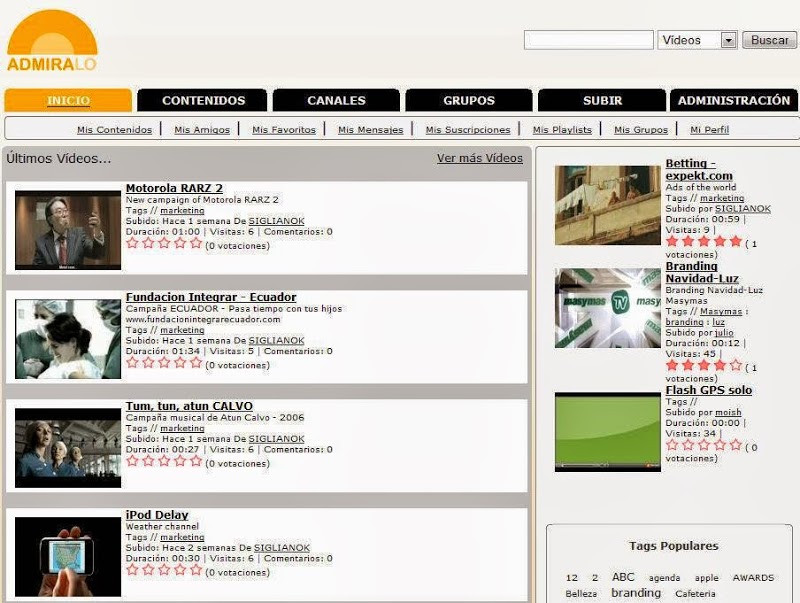Open iPod Delay title link
Viewport: 800px width, 603px height.
(157, 515)
